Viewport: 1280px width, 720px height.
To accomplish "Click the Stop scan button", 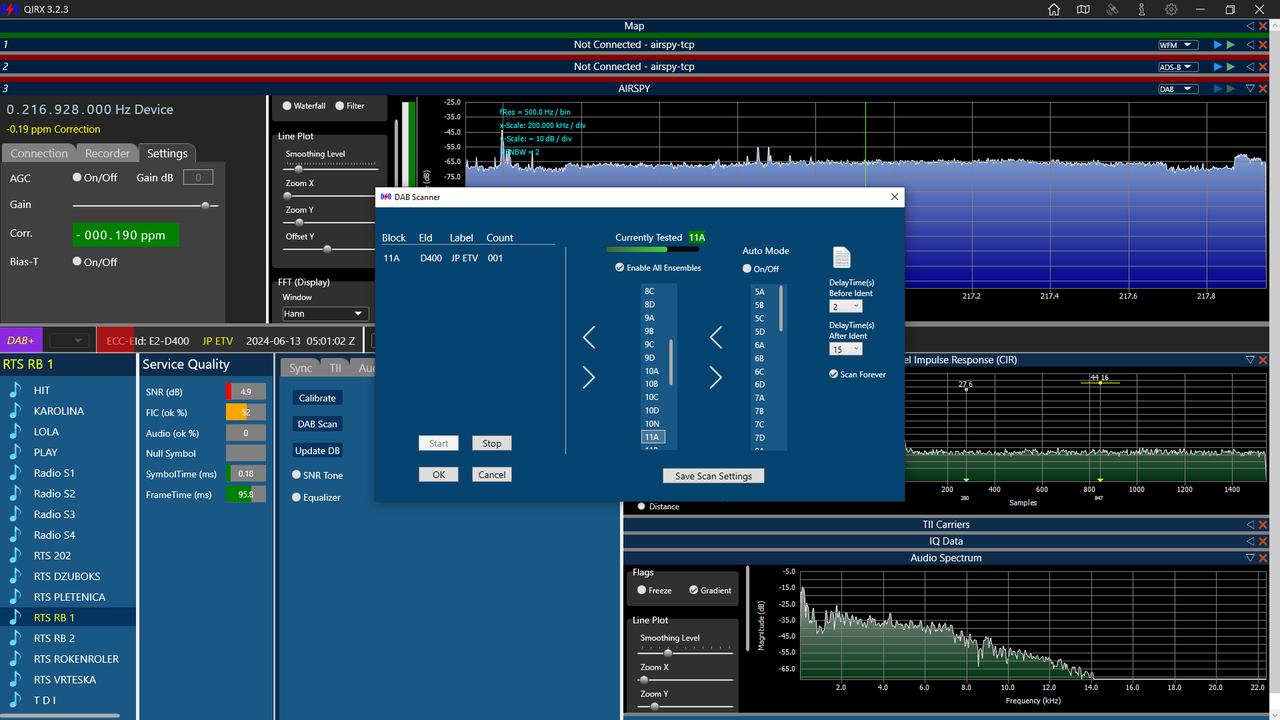I will click(x=492, y=443).
